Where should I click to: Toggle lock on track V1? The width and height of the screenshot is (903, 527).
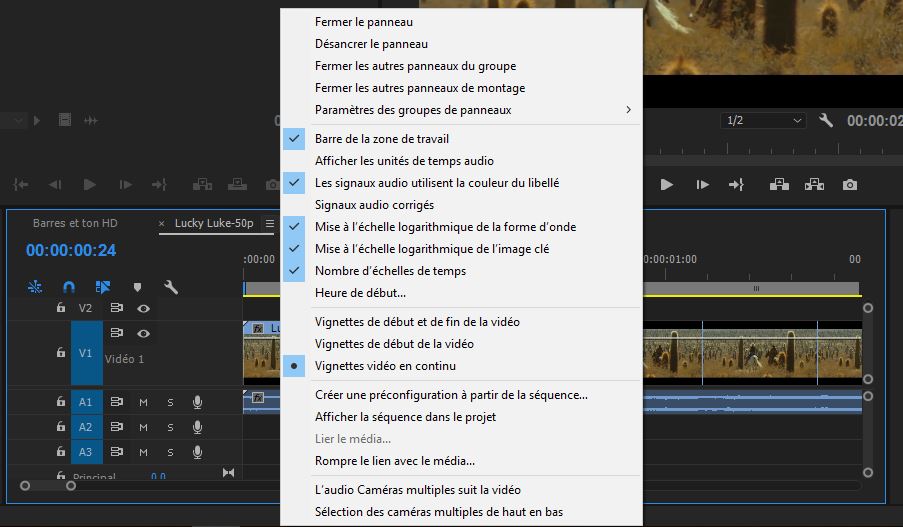coord(61,353)
